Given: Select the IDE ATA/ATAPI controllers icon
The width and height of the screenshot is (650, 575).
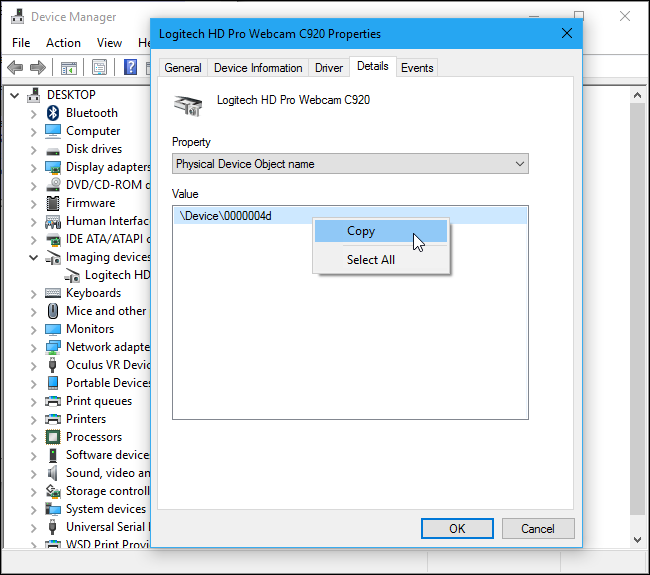Looking at the screenshot, I should click(53, 239).
